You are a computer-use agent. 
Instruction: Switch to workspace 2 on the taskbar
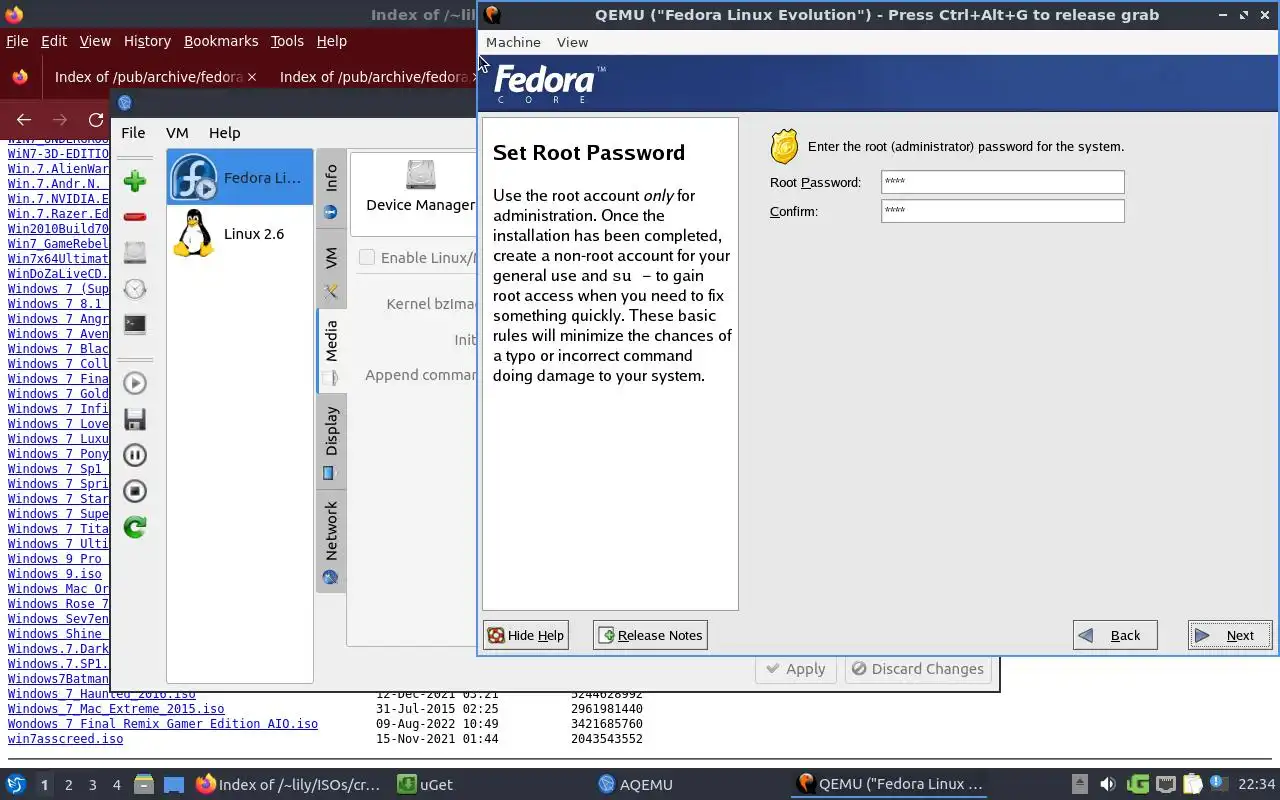[x=68, y=785]
